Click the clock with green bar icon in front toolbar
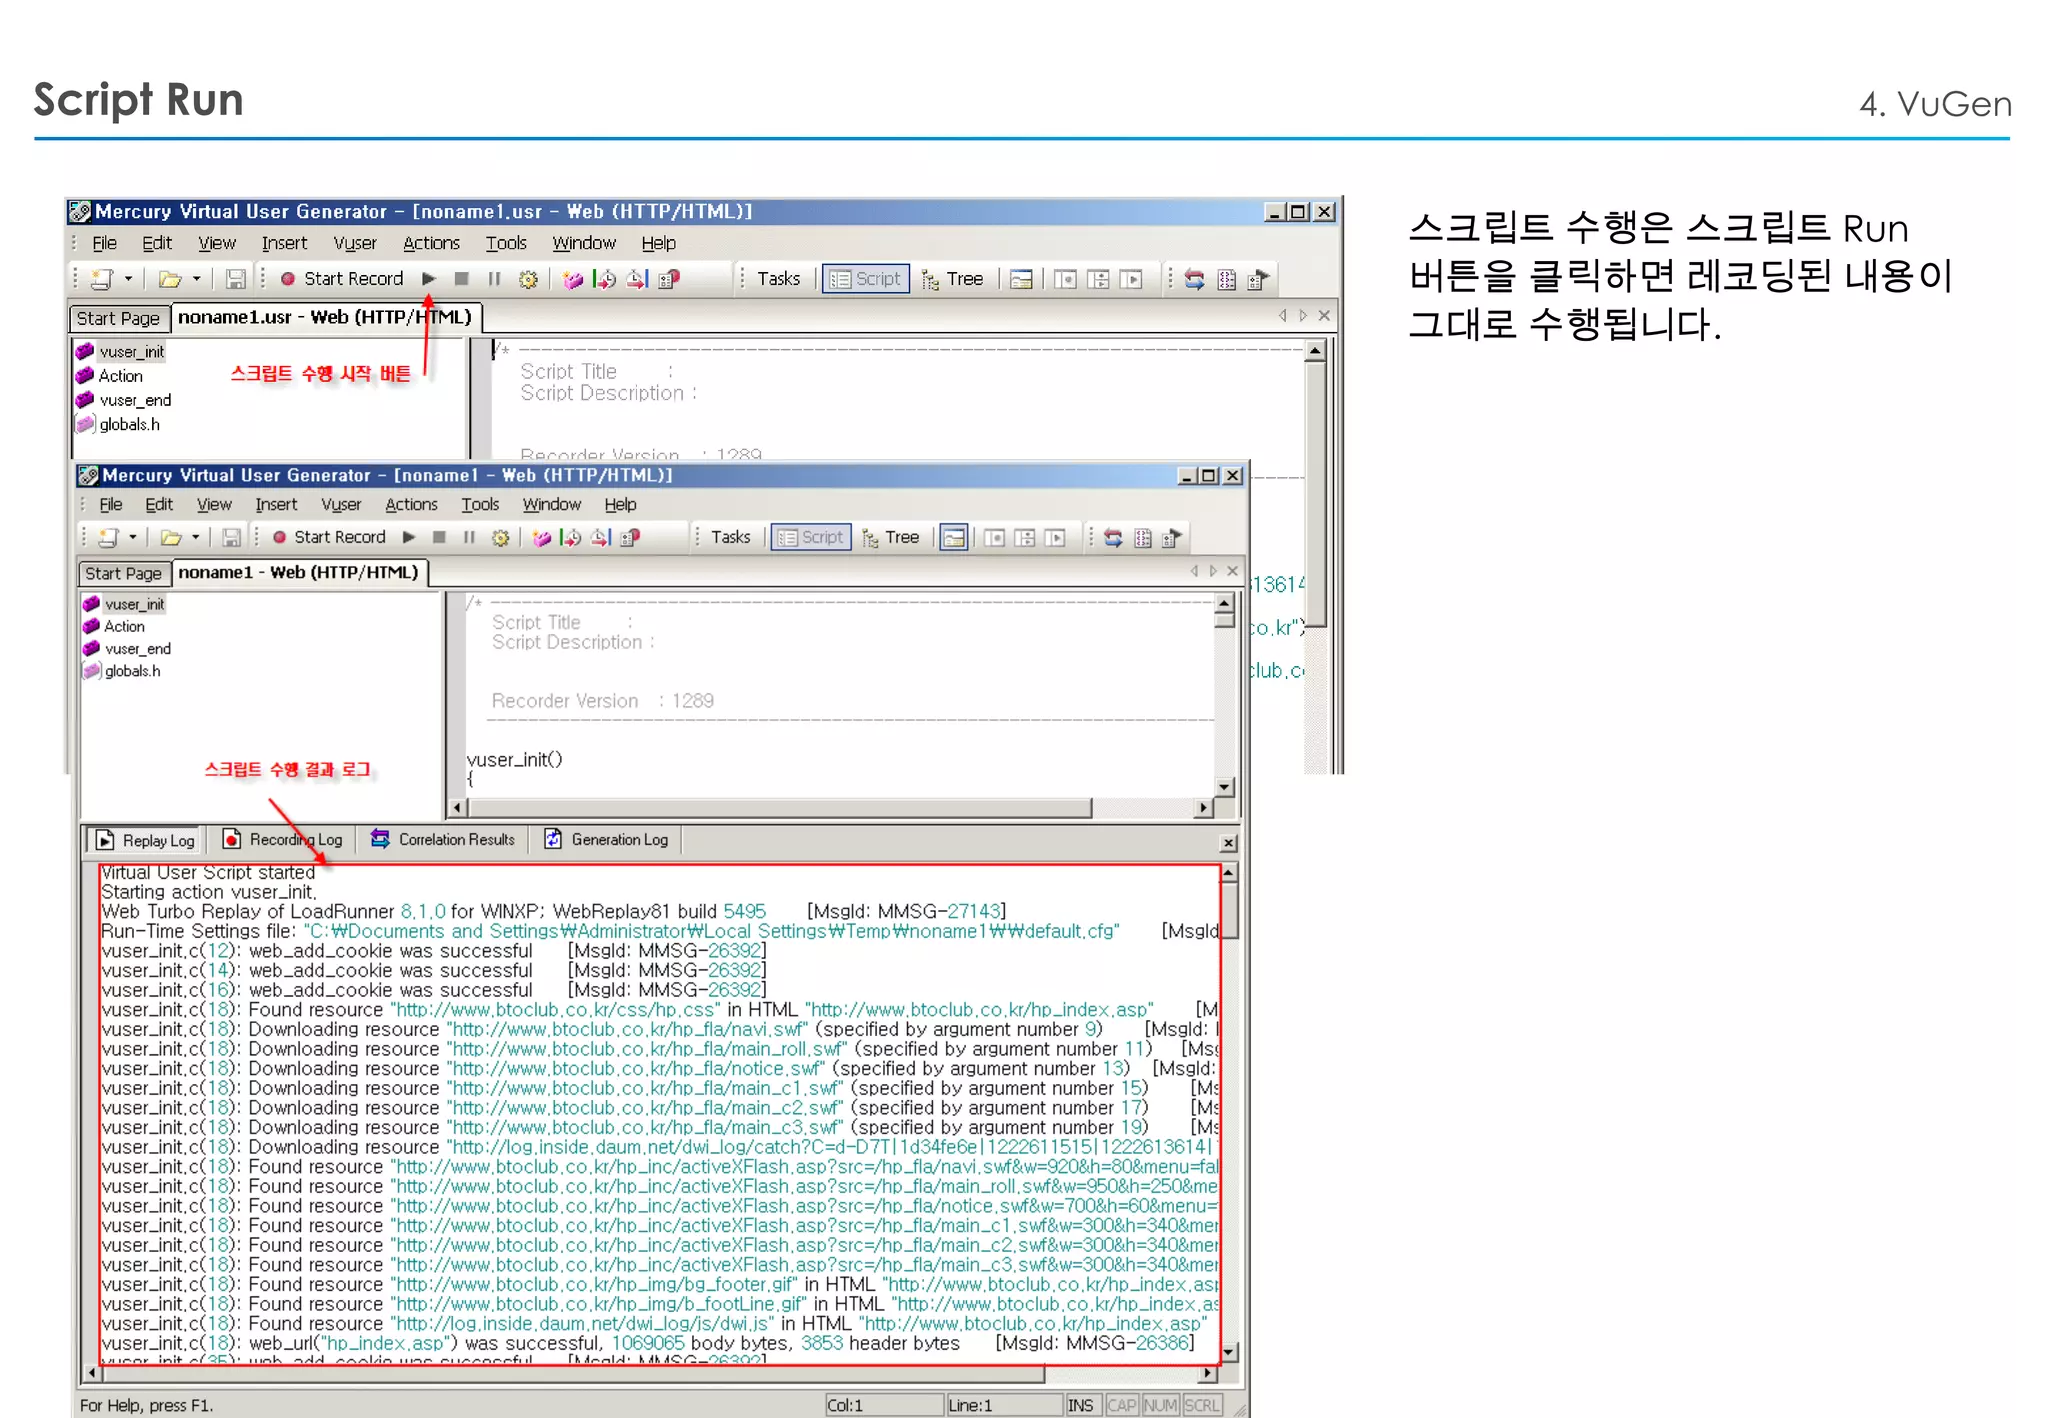This screenshot has height=1418, width=2048. [x=571, y=538]
